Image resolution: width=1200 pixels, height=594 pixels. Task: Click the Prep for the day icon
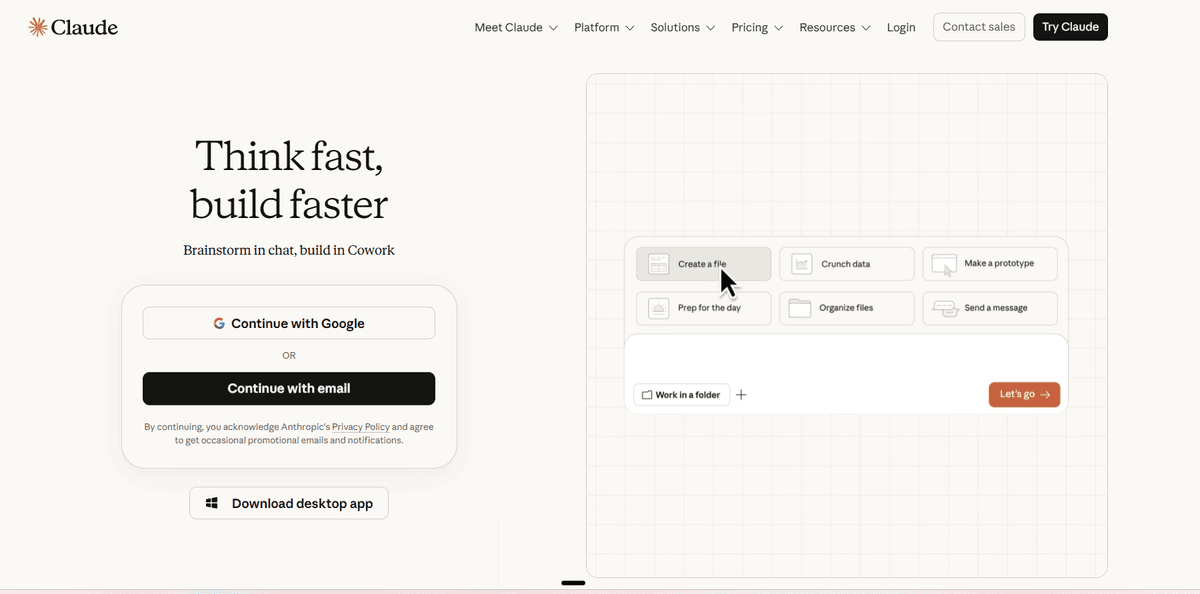coord(658,308)
